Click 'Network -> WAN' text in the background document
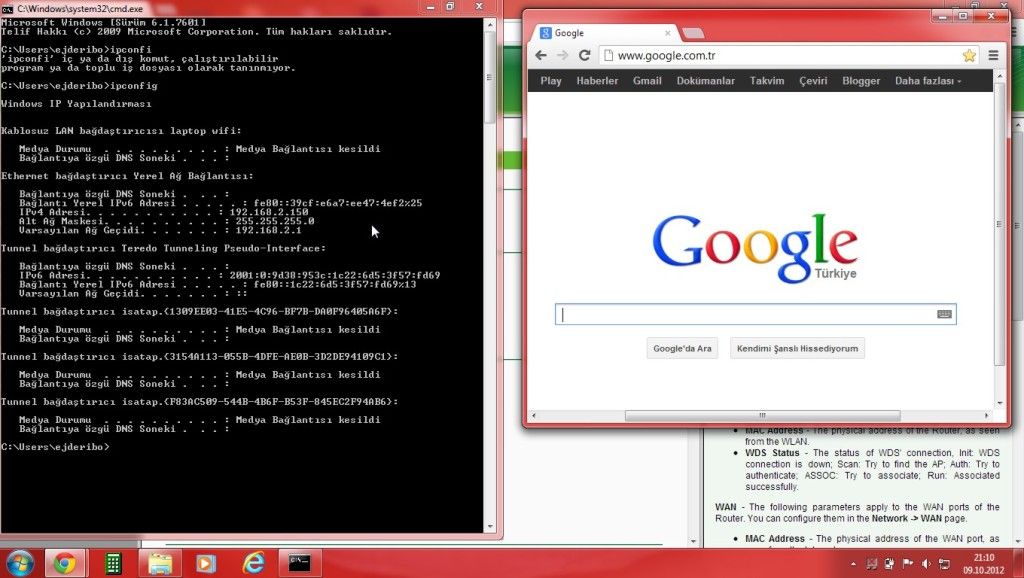This screenshot has width=1024, height=578. [x=906, y=519]
